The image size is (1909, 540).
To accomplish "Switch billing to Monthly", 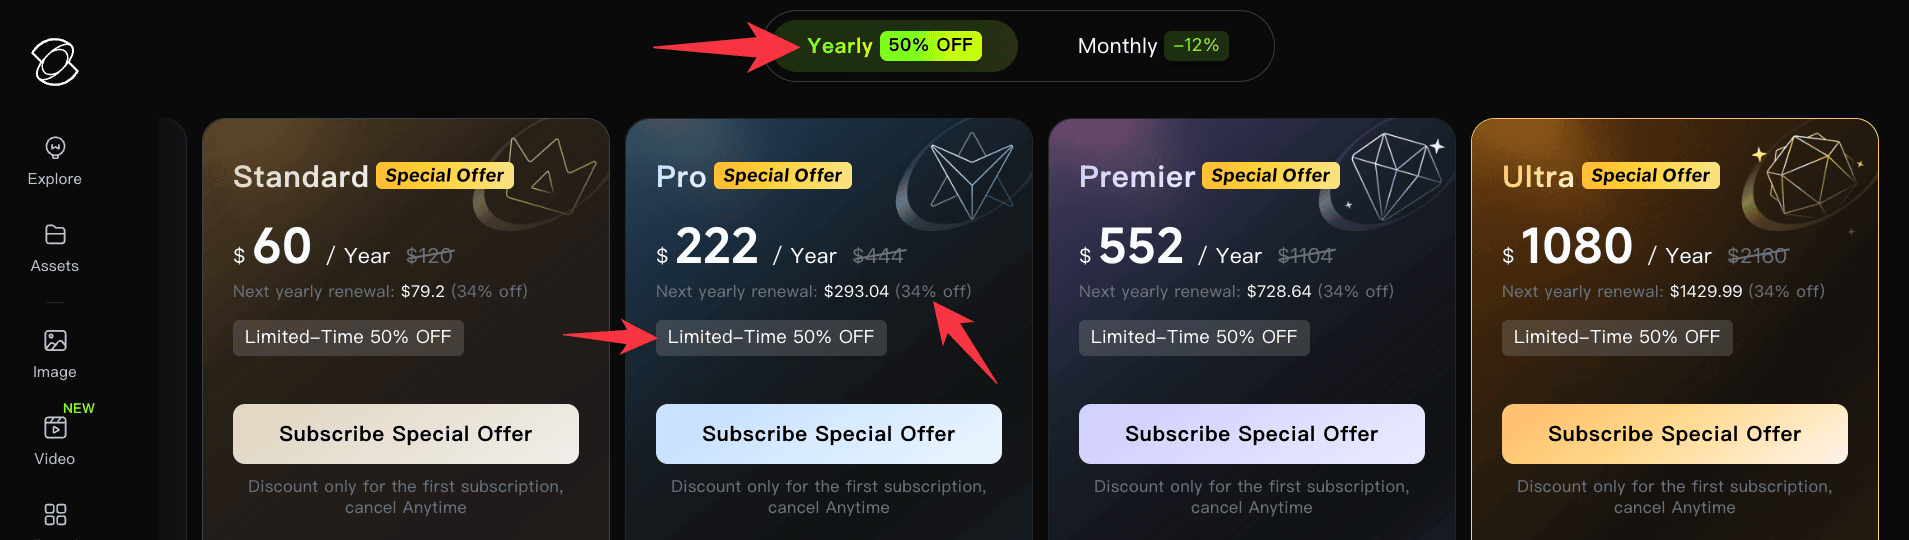I will (x=1116, y=46).
